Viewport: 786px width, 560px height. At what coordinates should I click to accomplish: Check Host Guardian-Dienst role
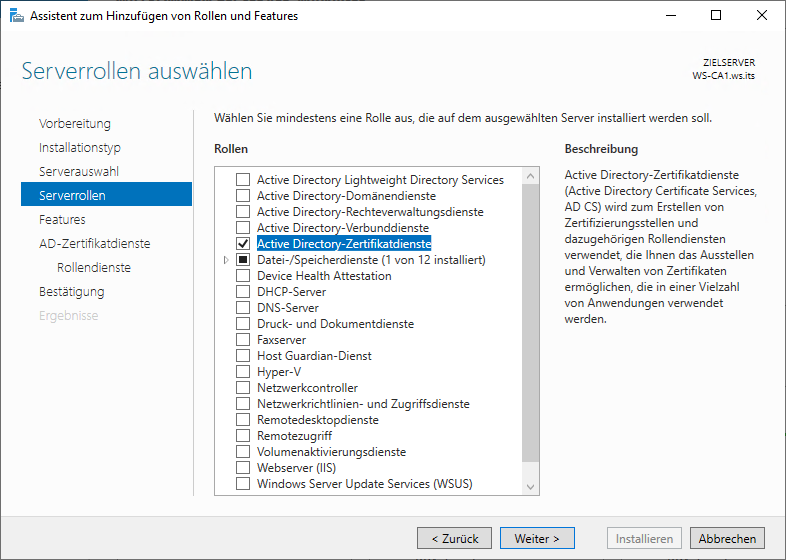tap(243, 356)
